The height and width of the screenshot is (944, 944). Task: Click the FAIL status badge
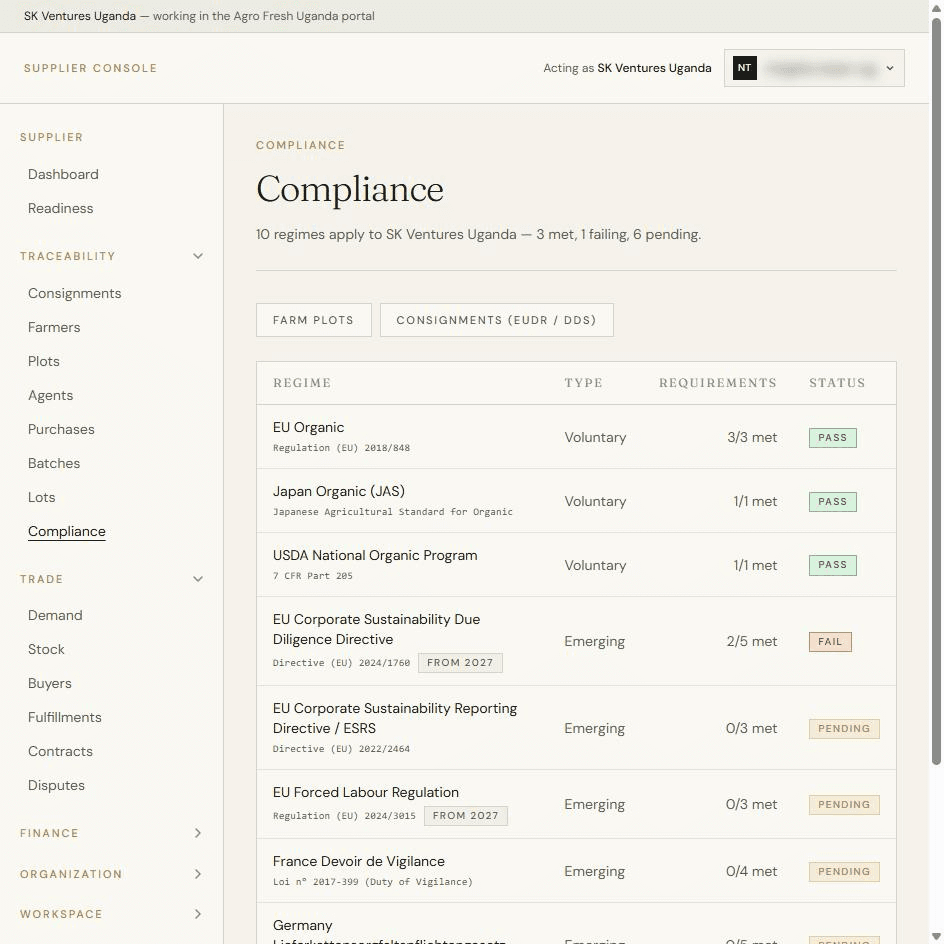tap(830, 642)
